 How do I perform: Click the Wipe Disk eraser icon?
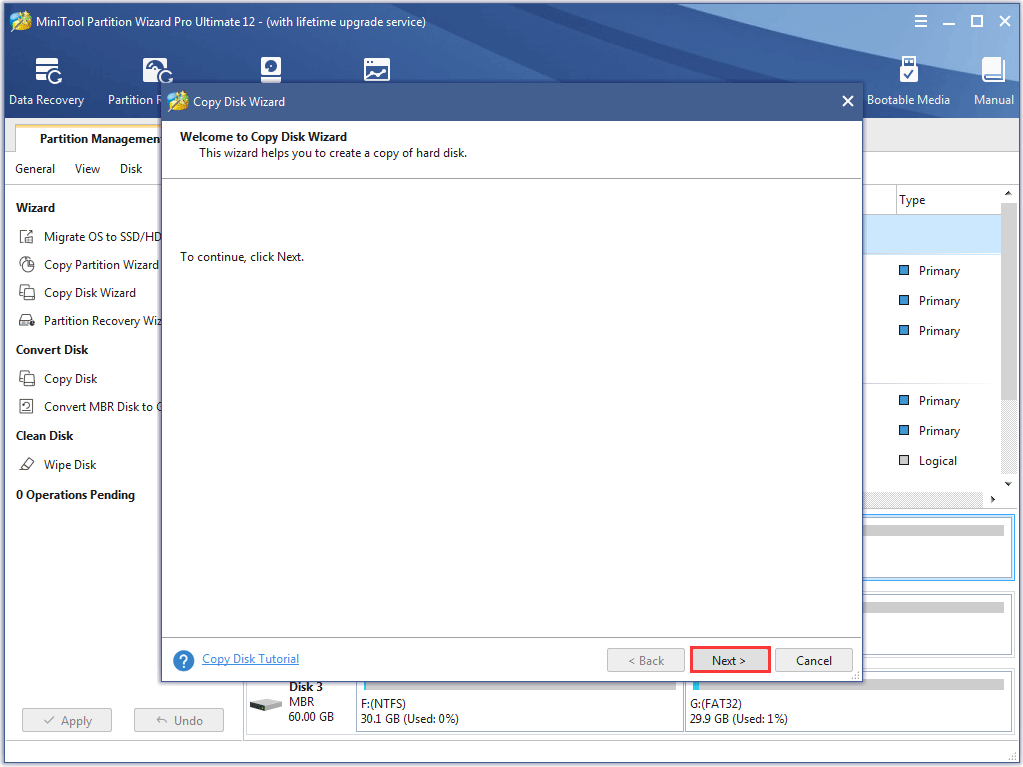26,464
